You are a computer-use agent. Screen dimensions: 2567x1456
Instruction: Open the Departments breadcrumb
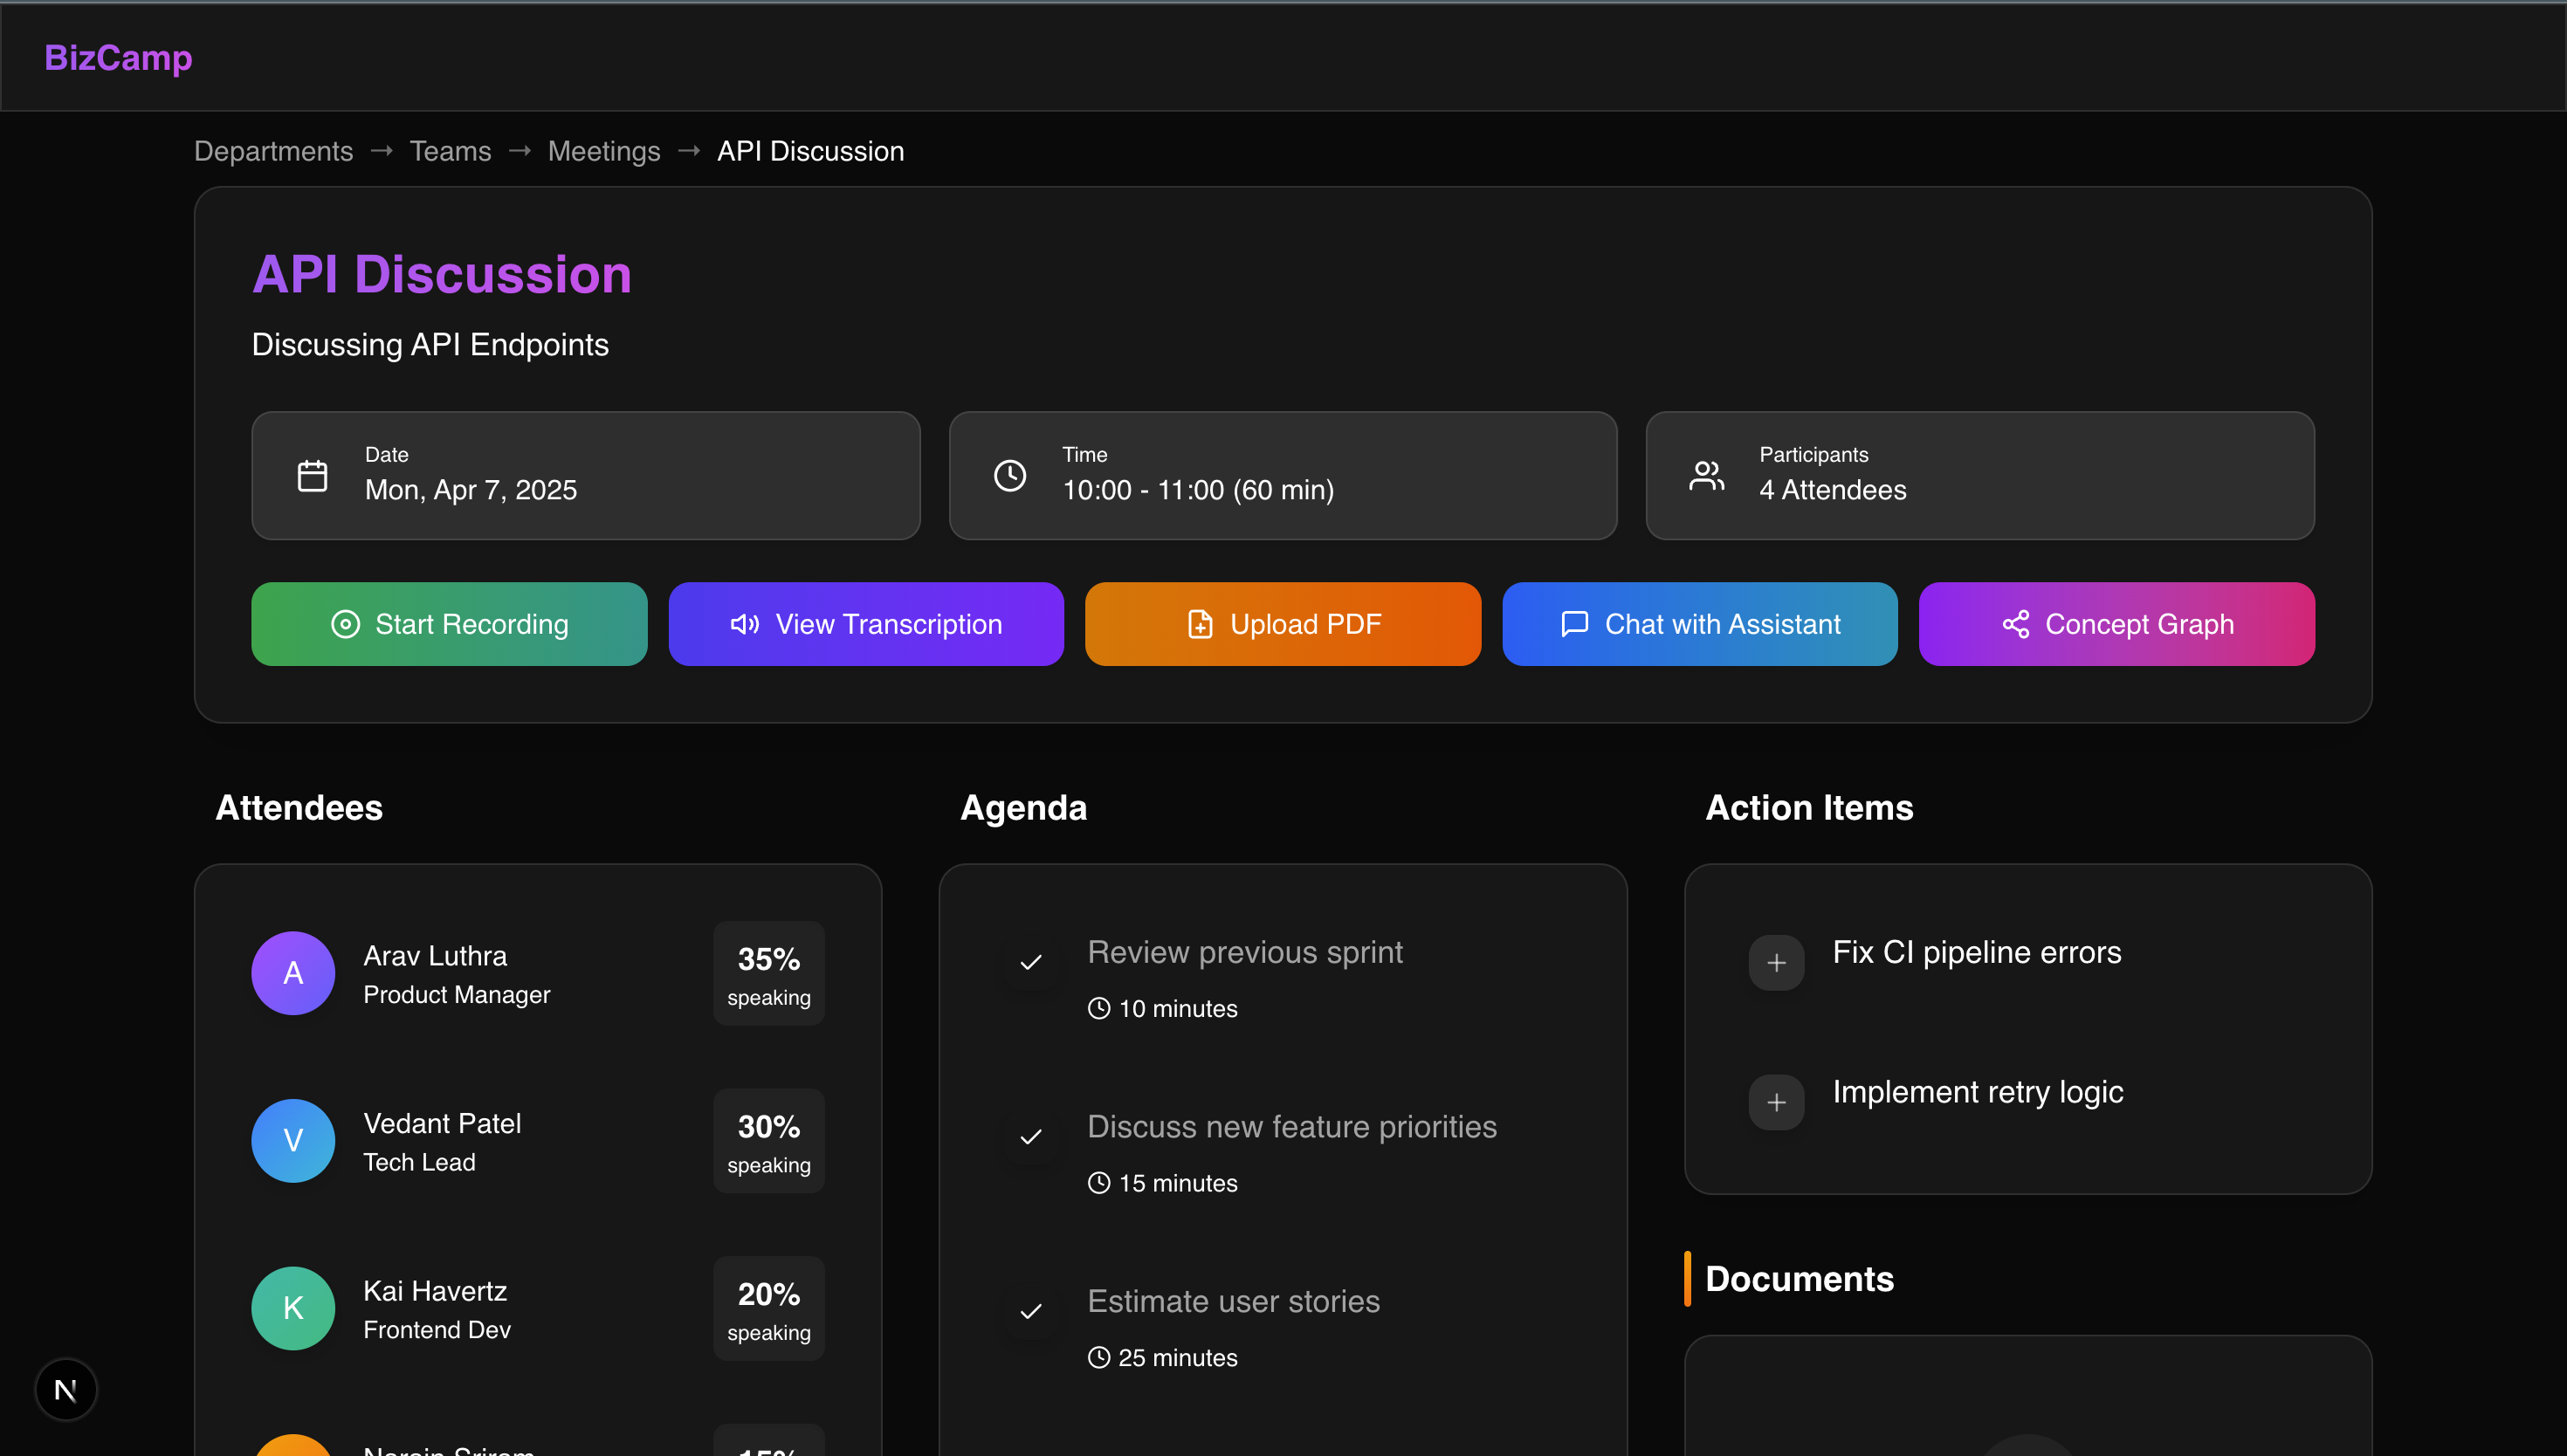click(273, 151)
